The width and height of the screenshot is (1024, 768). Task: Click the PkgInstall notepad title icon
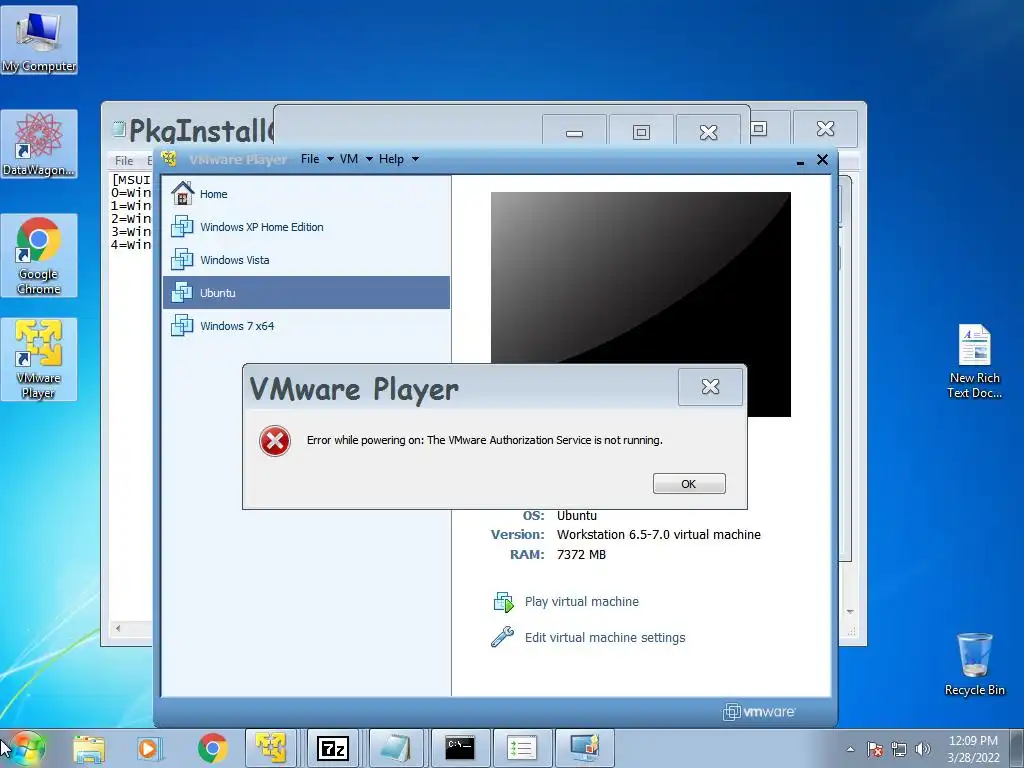119,129
